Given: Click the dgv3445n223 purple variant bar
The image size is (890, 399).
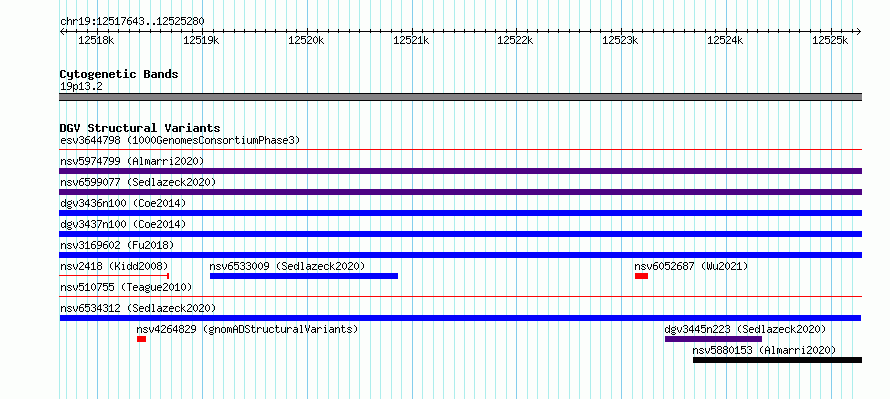Looking at the screenshot, I should click(713, 339).
